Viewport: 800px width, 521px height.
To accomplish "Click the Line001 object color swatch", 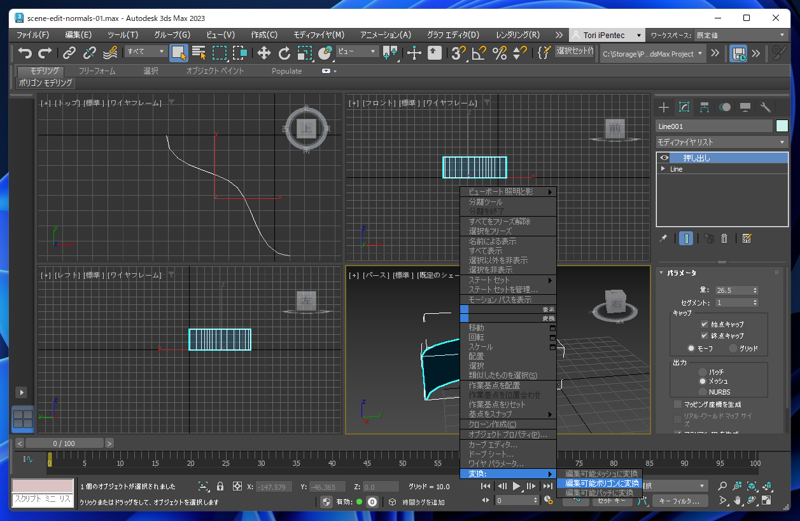I will (782, 127).
